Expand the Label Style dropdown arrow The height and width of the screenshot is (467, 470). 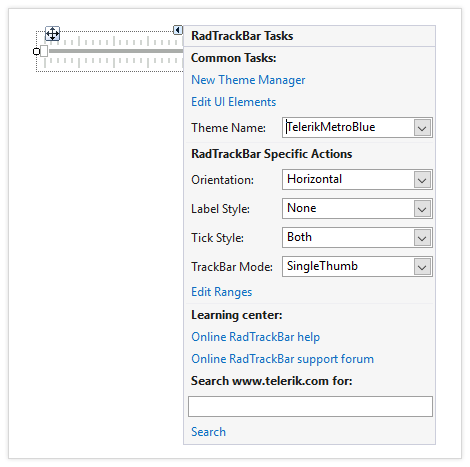(x=422, y=209)
